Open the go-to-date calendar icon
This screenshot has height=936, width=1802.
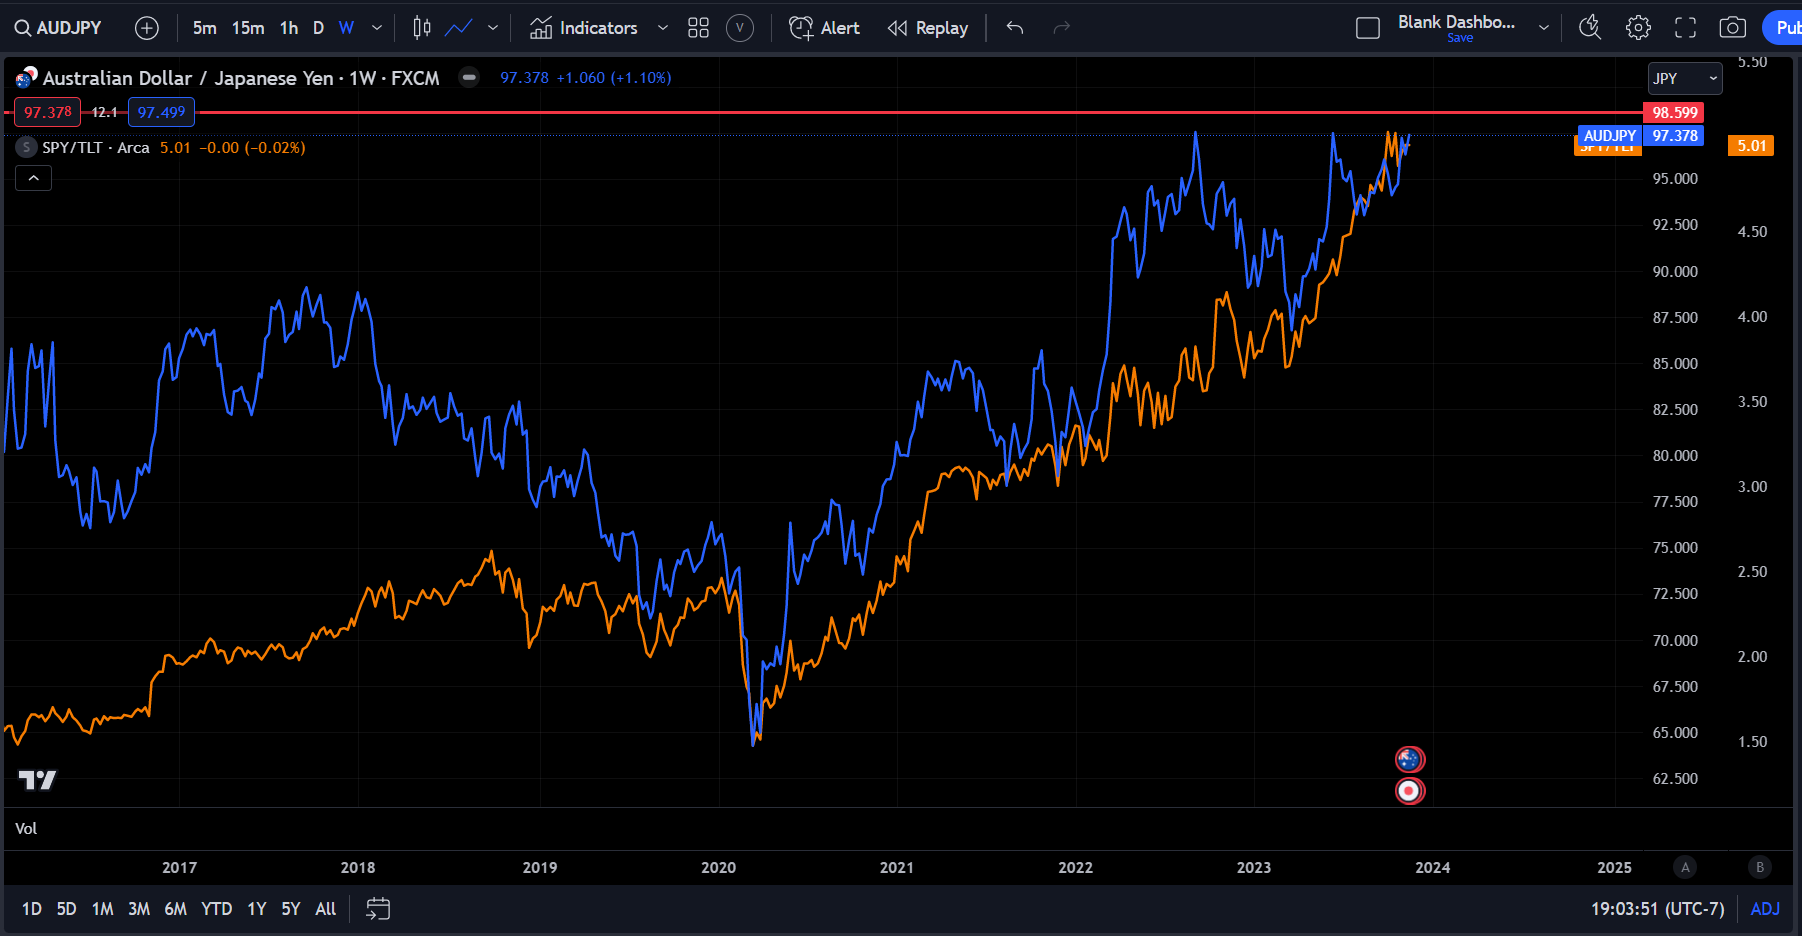point(377,909)
